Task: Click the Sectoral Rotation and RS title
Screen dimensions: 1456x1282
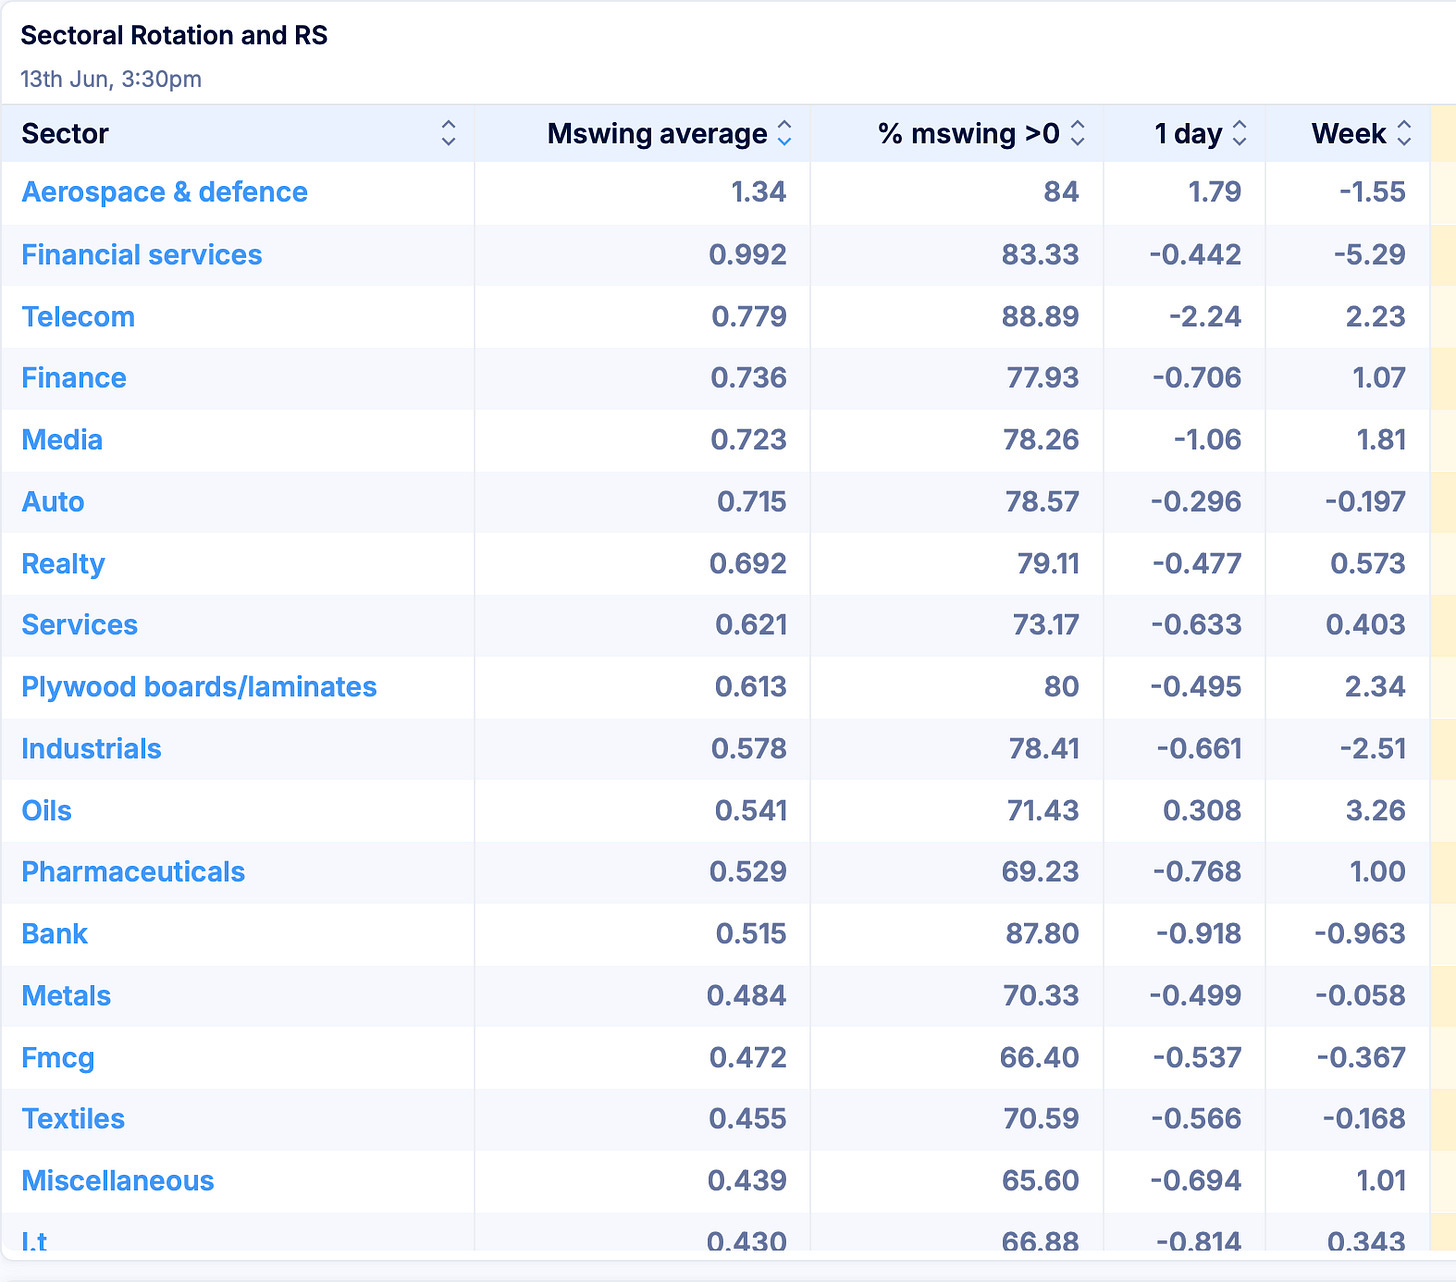Action: [174, 35]
